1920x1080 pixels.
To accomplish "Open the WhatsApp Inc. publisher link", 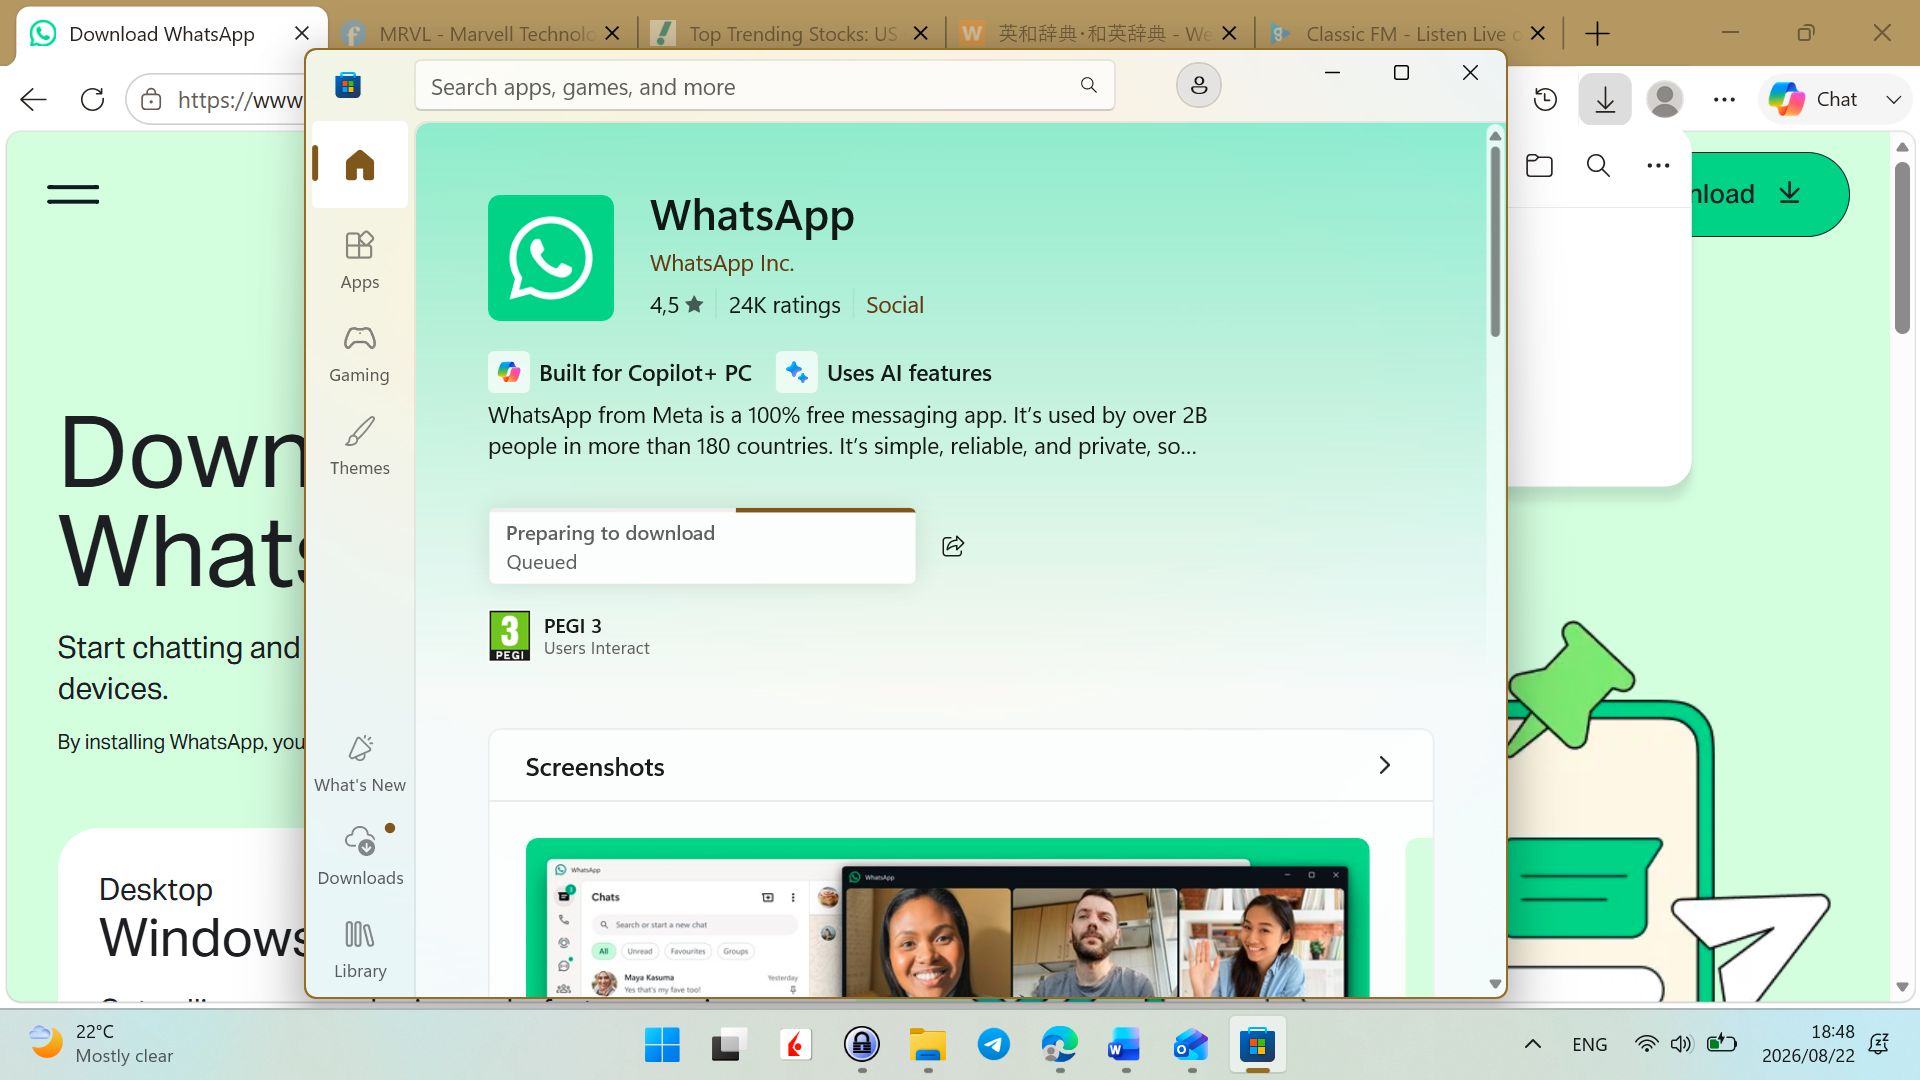I will (722, 263).
